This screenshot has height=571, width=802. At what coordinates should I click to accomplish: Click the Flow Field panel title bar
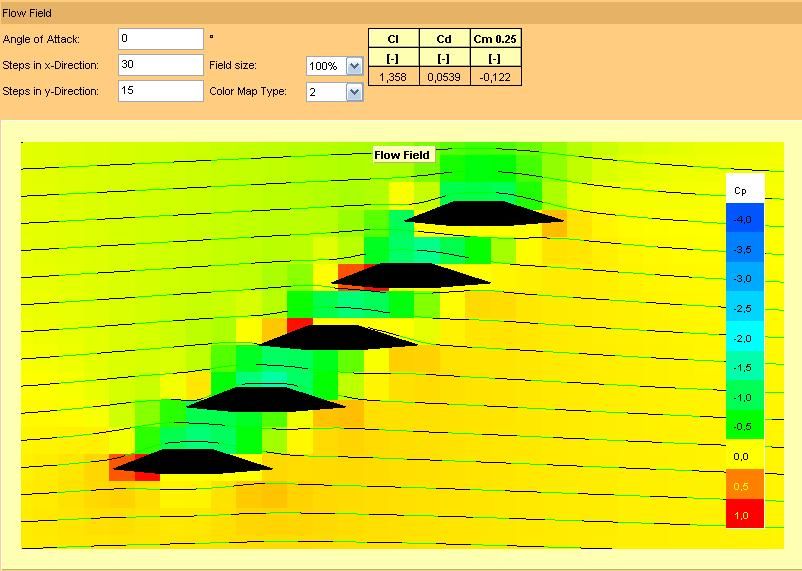[x=401, y=13]
